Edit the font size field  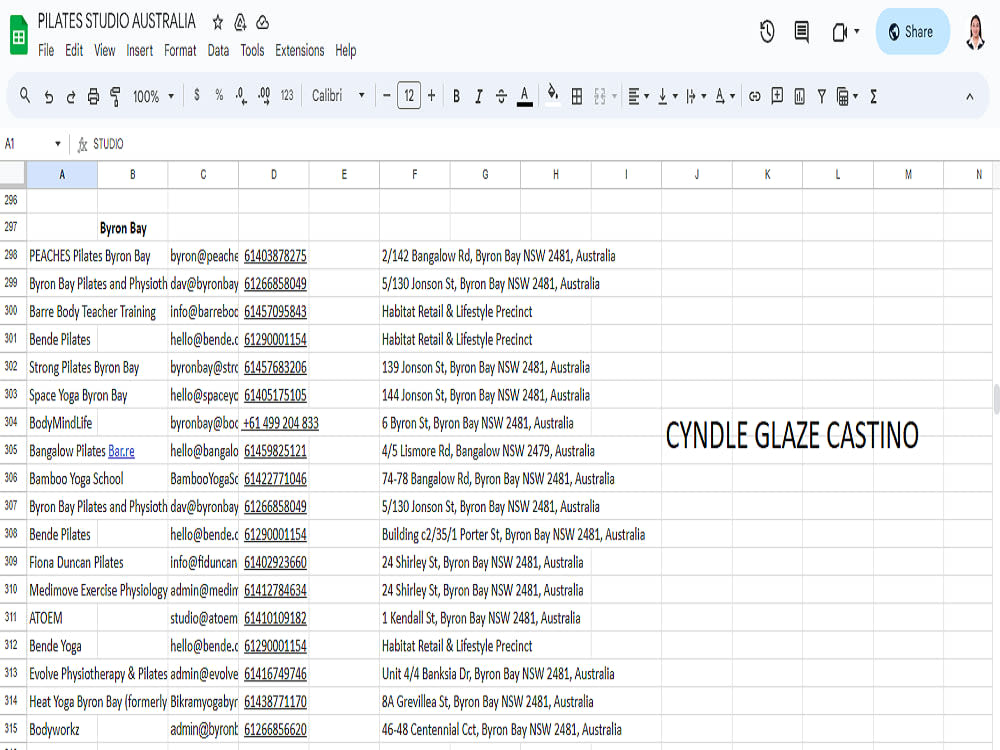(x=409, y=96)
